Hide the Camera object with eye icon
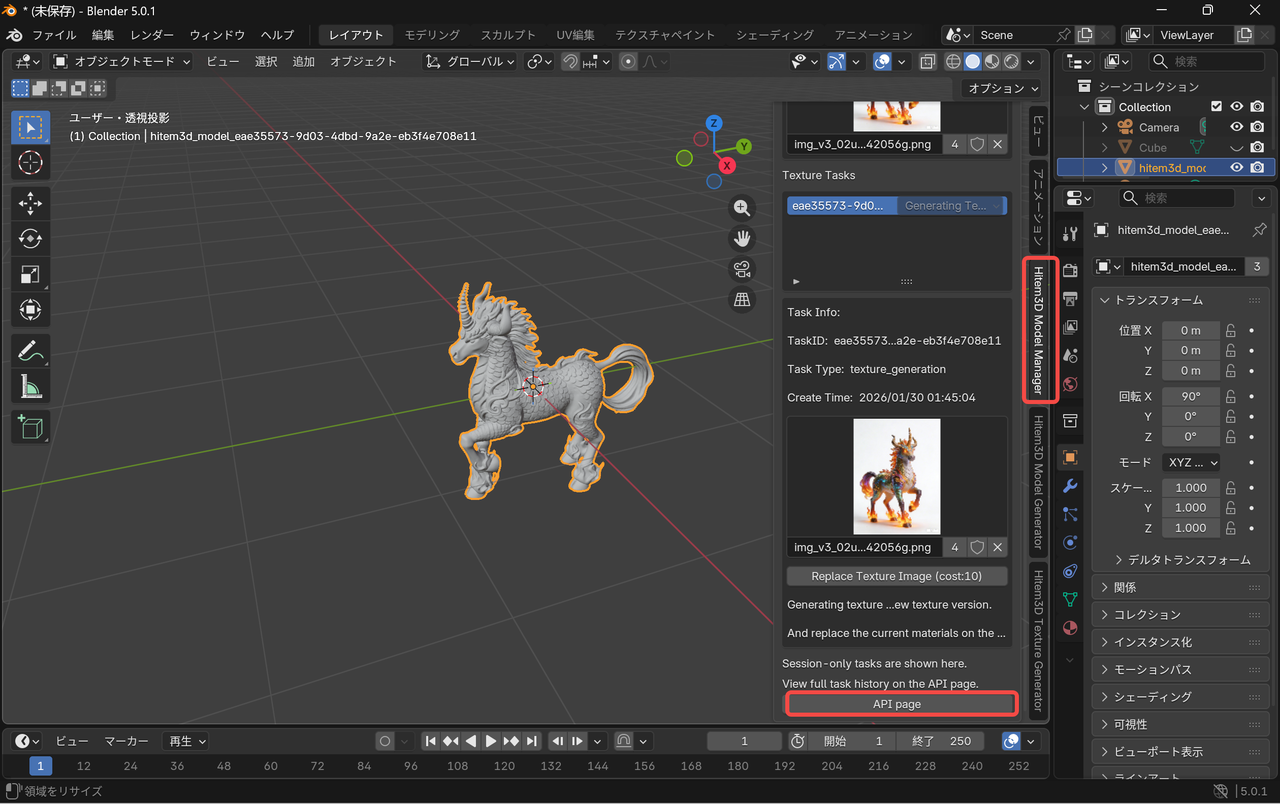Image resolution: width=1280 pixels, height=804 pixels. click(1237, 127)
